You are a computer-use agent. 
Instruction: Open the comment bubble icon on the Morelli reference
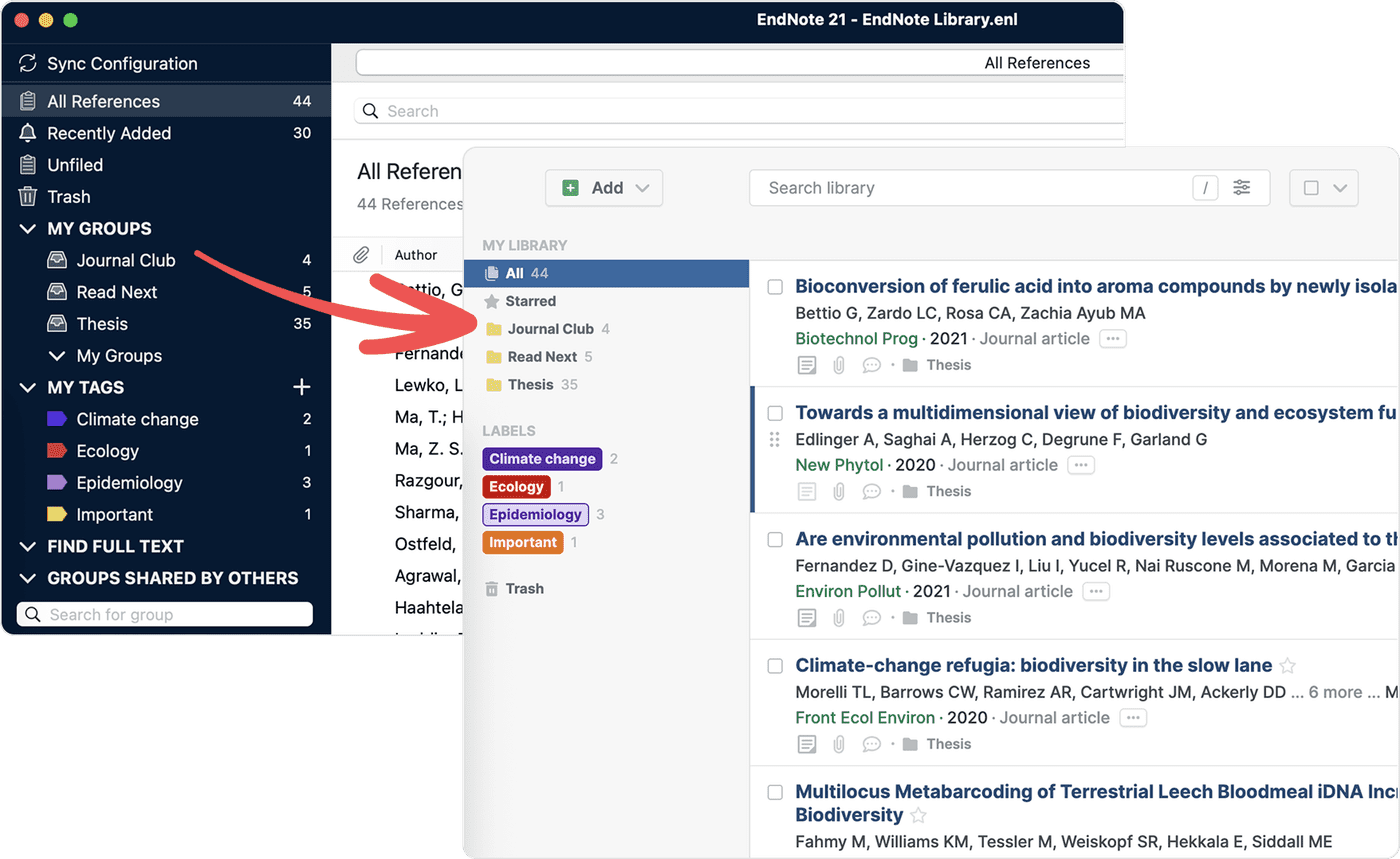[871, 743]
